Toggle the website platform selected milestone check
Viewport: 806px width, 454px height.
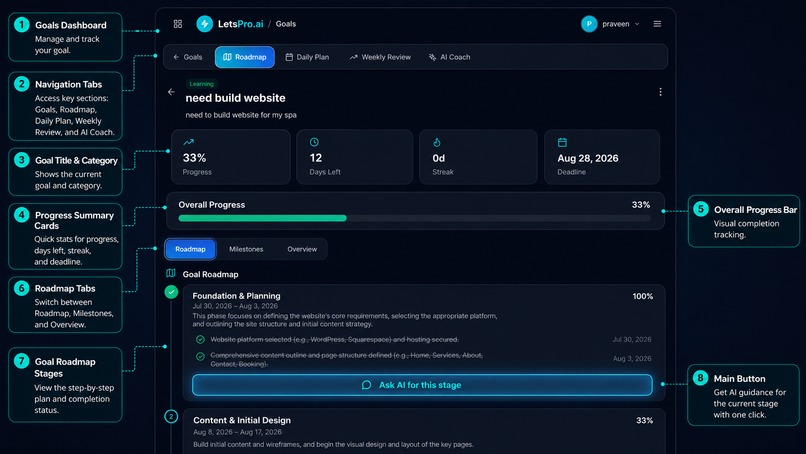tap(200, 339)
